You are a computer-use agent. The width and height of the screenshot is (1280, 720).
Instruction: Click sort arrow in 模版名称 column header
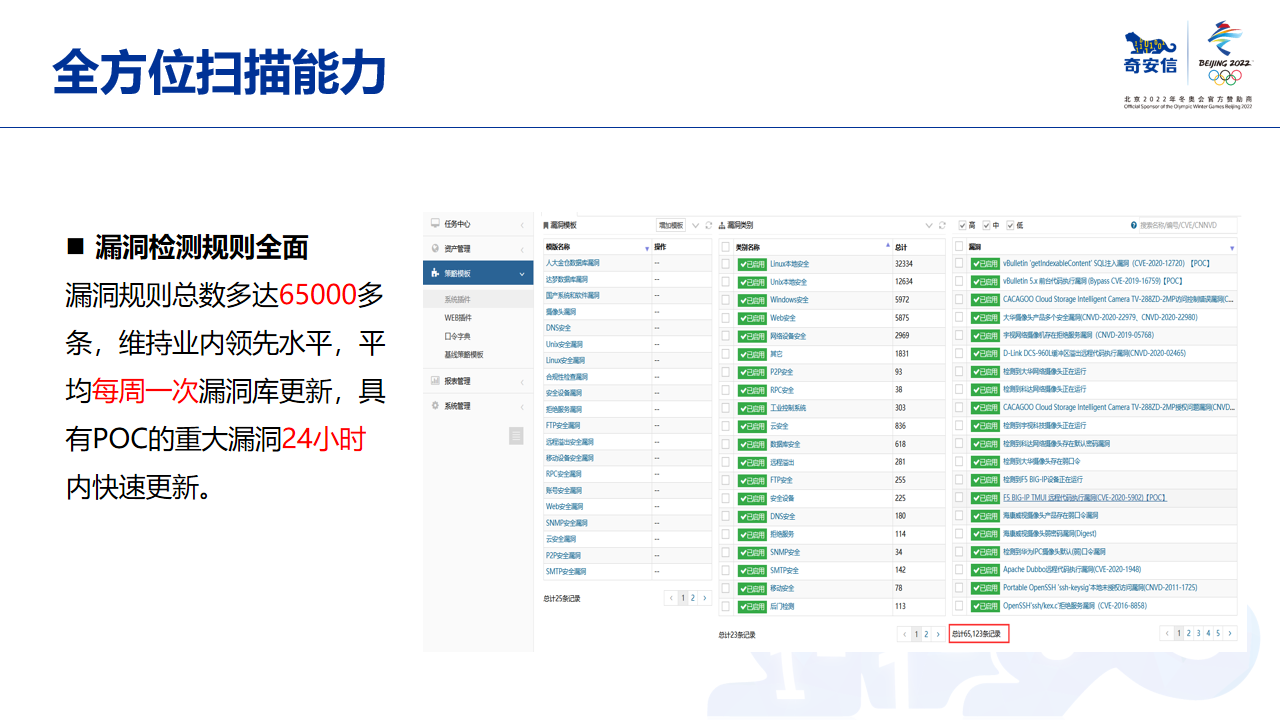647,247
